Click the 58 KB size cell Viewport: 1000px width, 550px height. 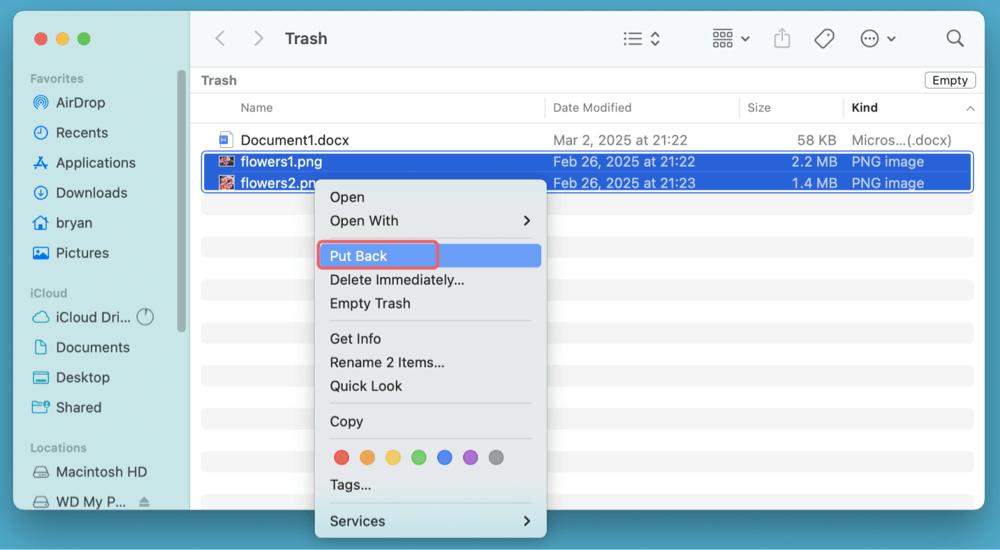point(816,140)
